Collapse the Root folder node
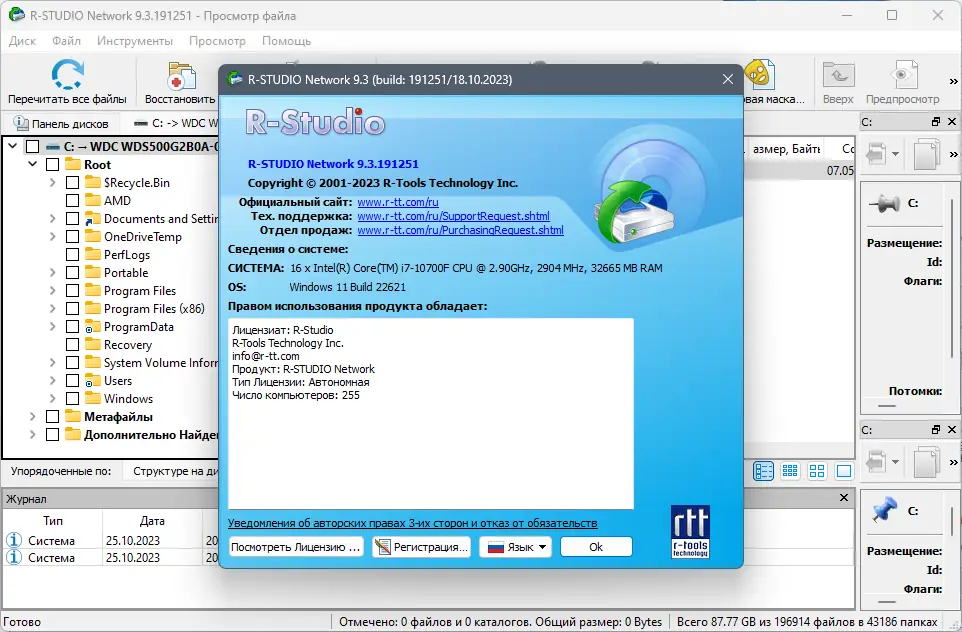The image size is (962, 632). [33, 164]
